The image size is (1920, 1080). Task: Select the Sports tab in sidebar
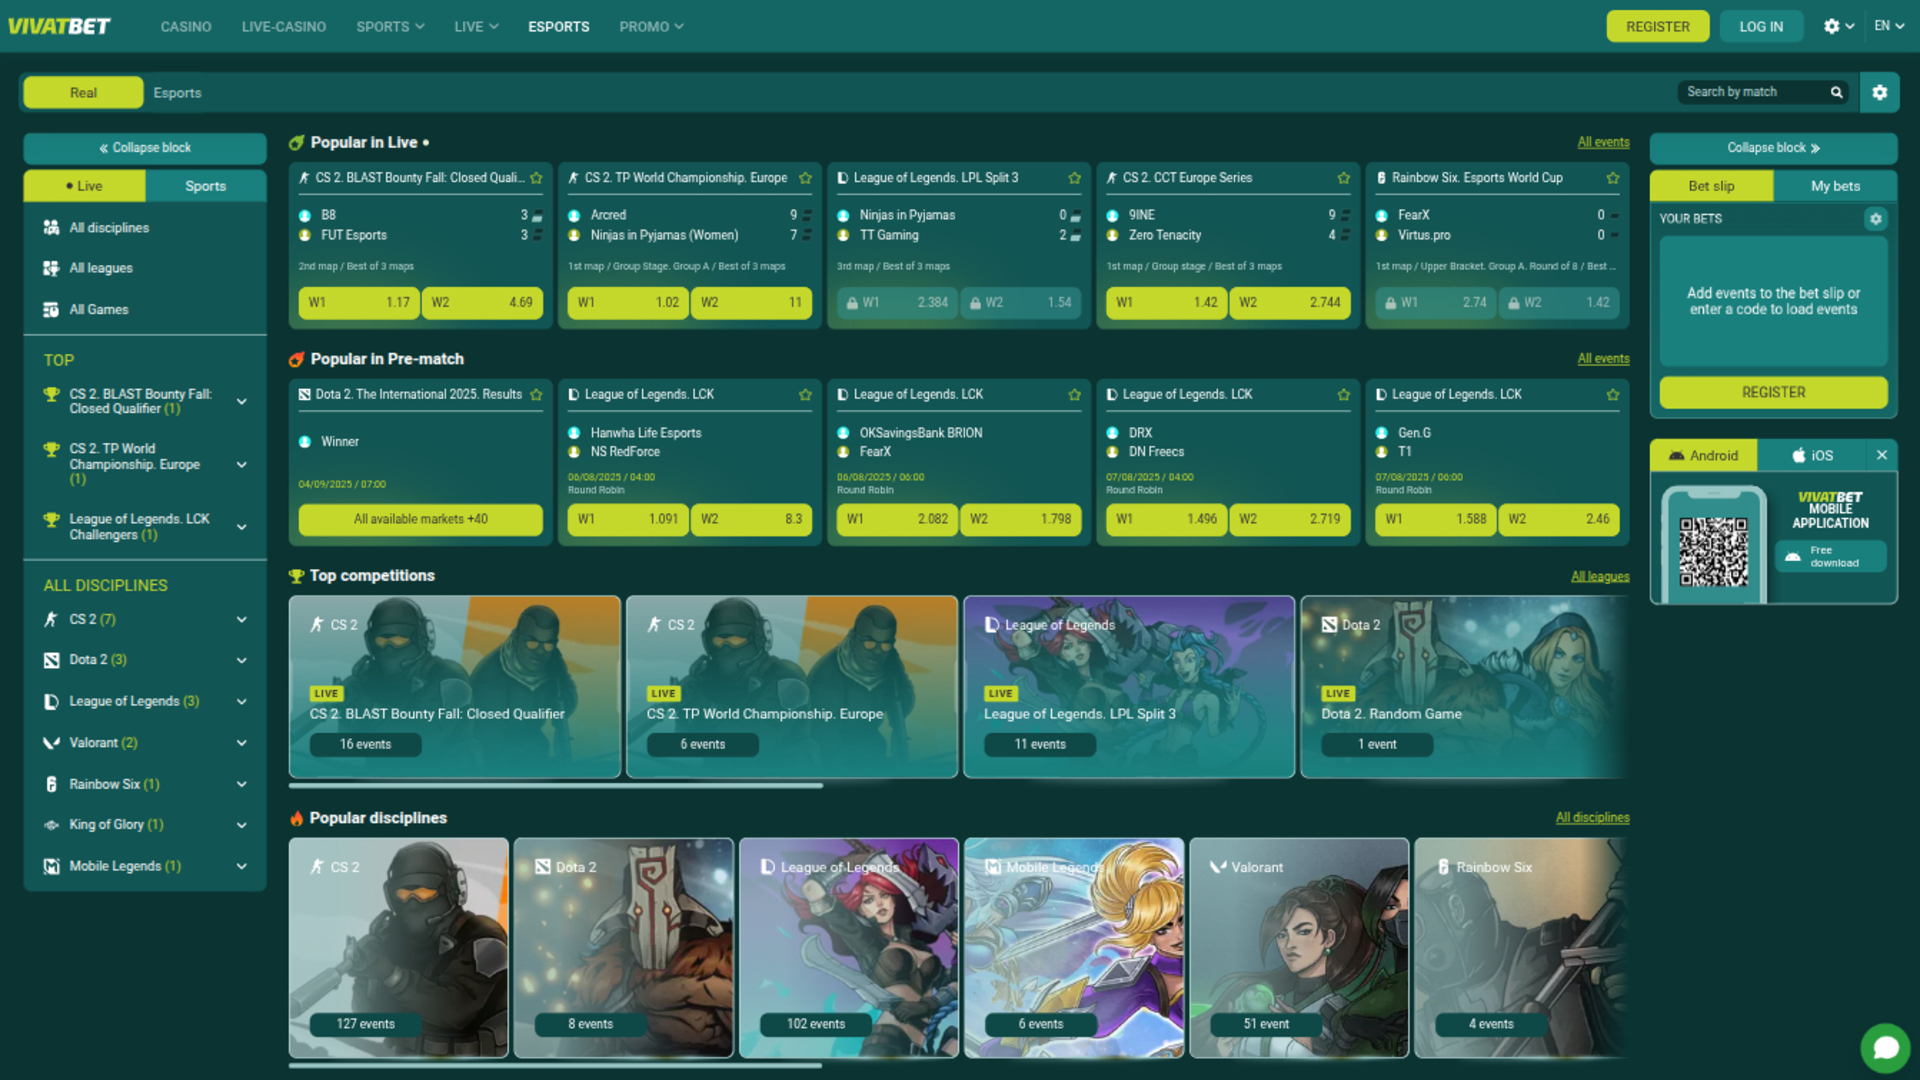click(x=205, y=186)
